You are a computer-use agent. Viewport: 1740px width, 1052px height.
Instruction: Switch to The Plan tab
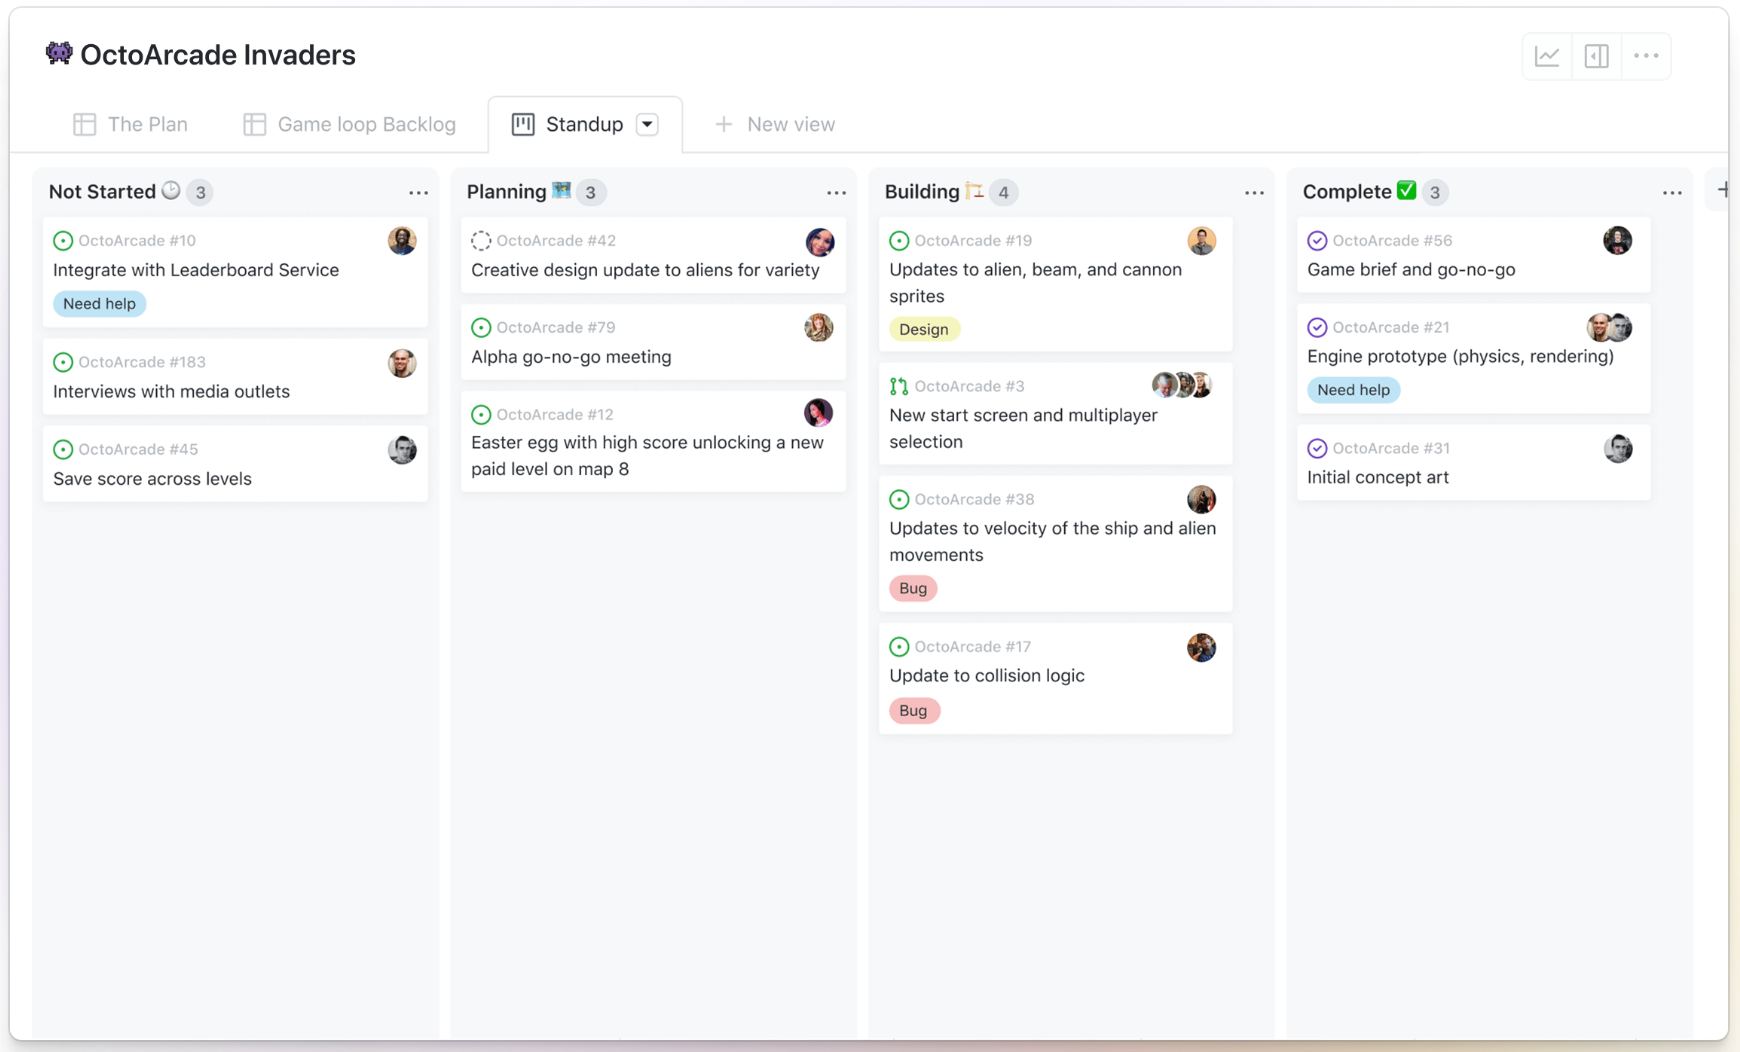tap(131, 125)
